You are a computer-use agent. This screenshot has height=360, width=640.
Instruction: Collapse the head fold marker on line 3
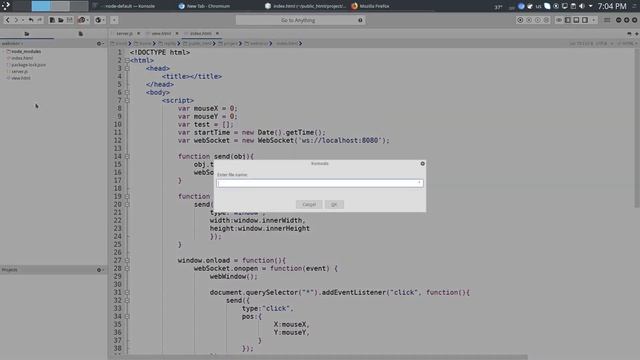point(127,68)
